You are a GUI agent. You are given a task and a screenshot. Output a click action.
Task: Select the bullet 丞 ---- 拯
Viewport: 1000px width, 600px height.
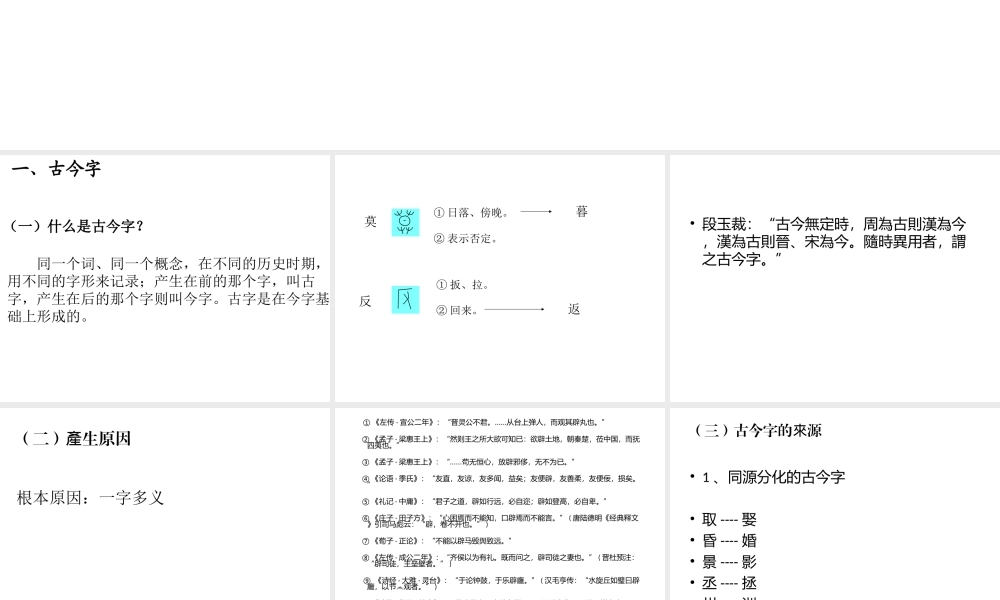click(x=730, y=583)
